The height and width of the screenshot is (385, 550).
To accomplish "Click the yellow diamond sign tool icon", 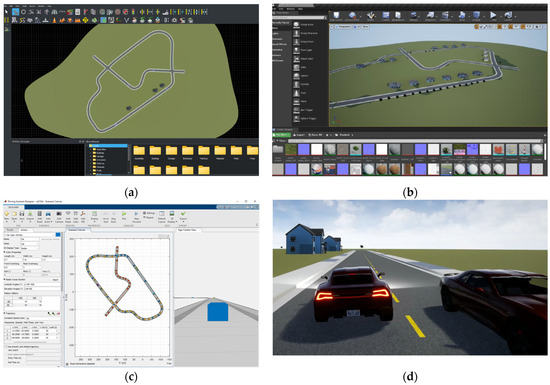I will [x=85, y=20].
